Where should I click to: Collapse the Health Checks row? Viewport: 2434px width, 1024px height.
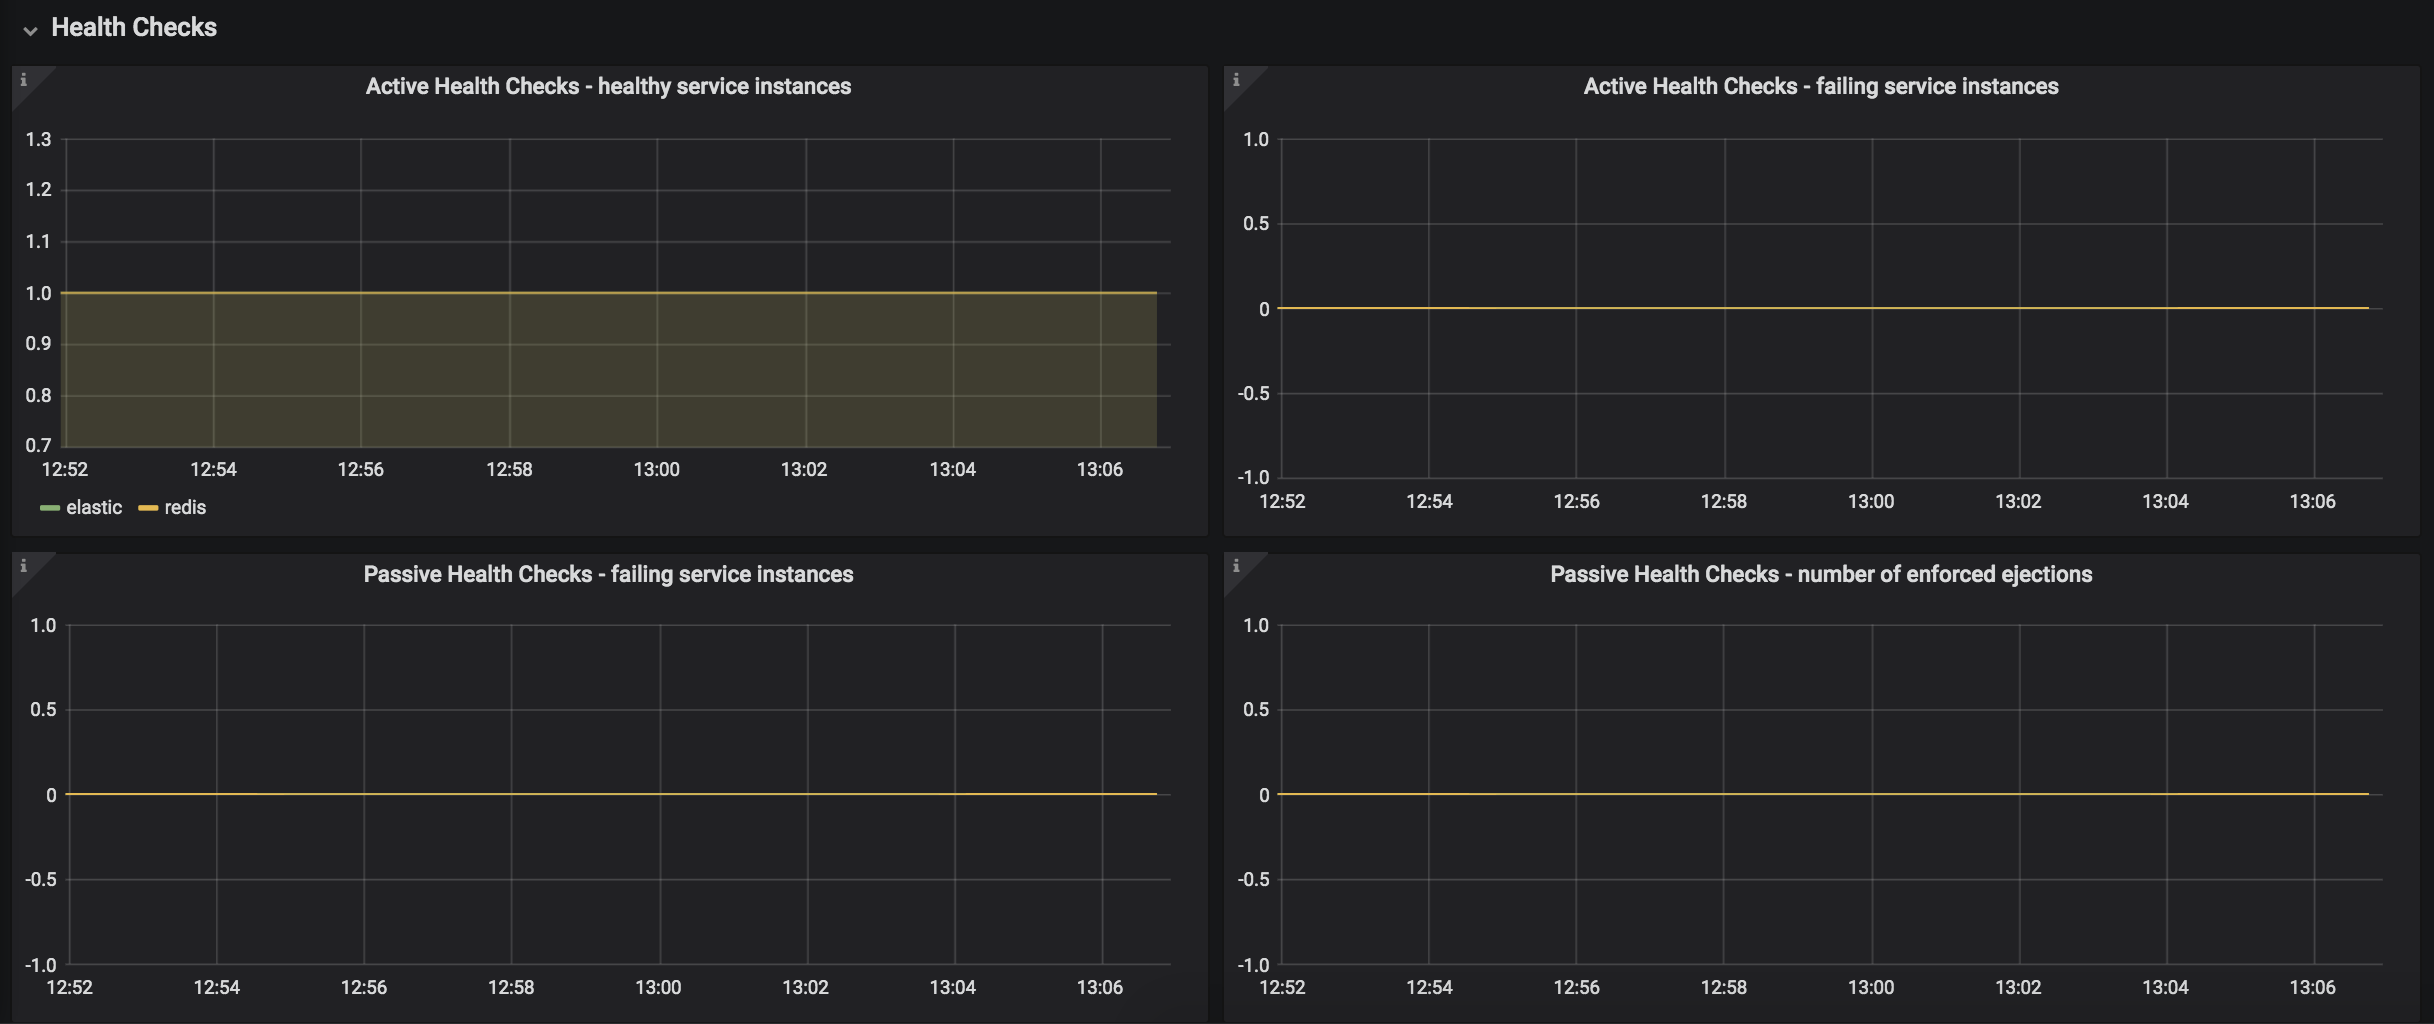(31, 30)
